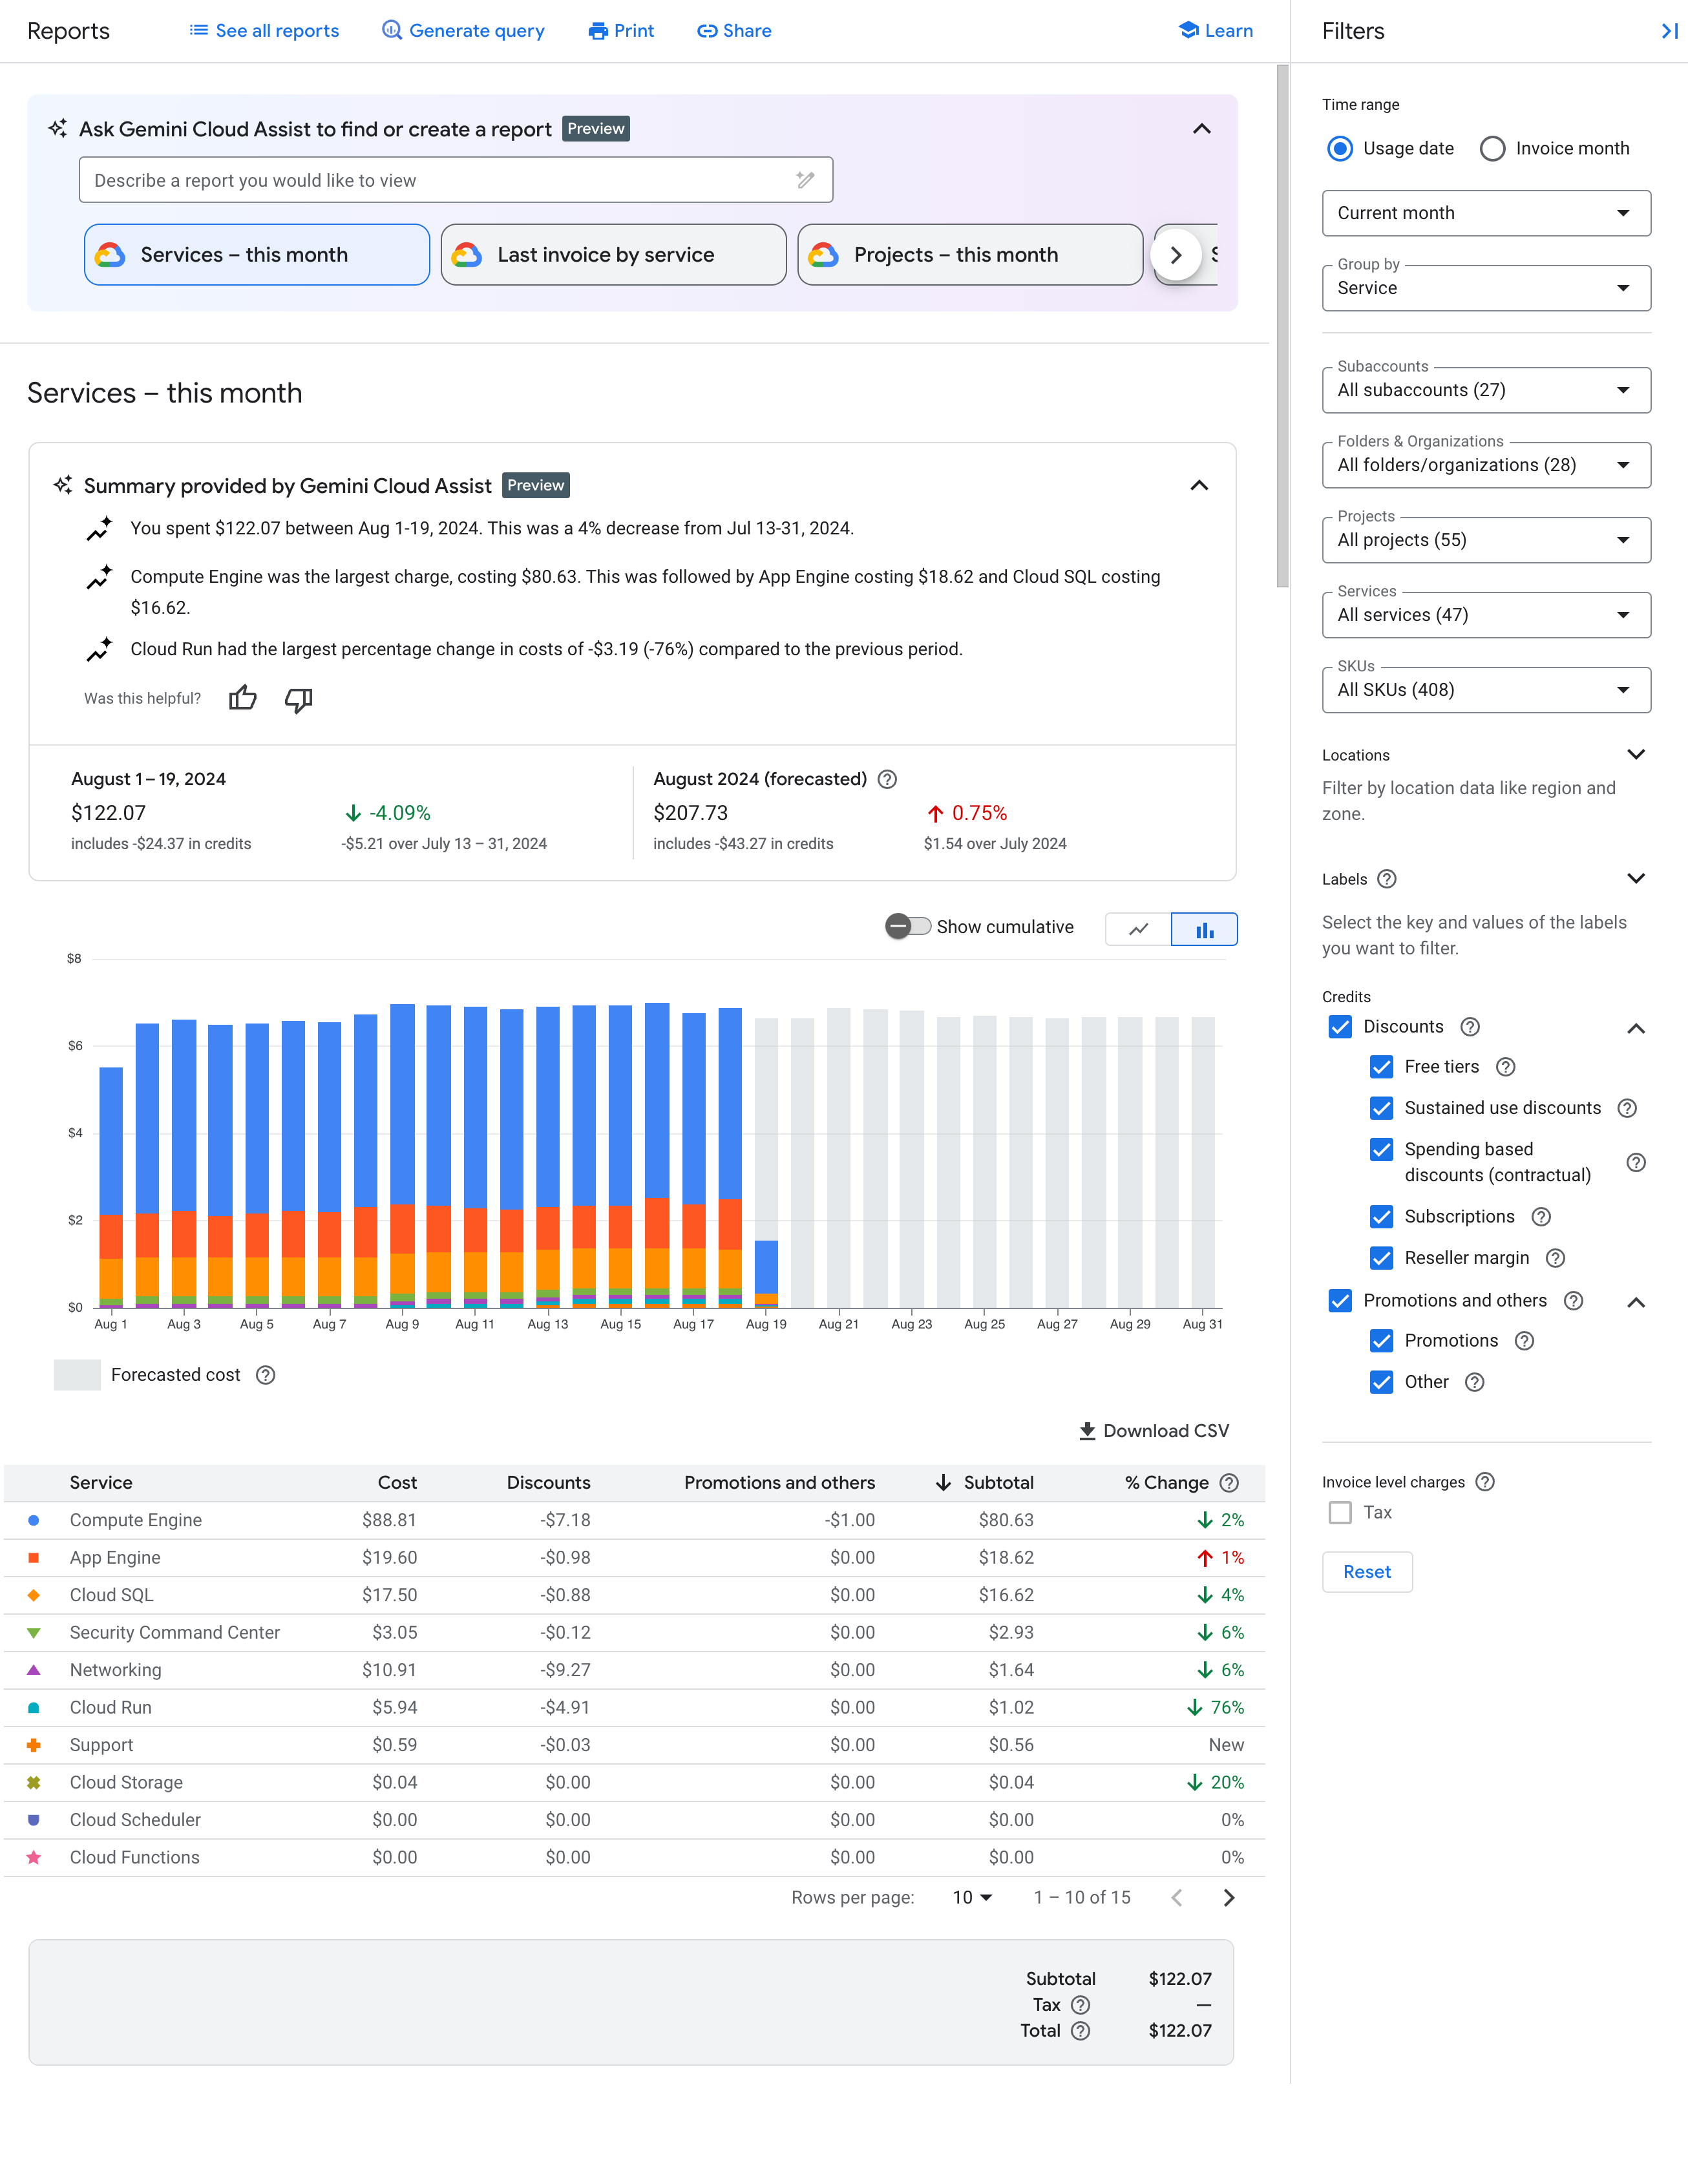Click Reset filters button
The height and width of the screenshot is (2184, 1688).
(x=1367, y=1571)
